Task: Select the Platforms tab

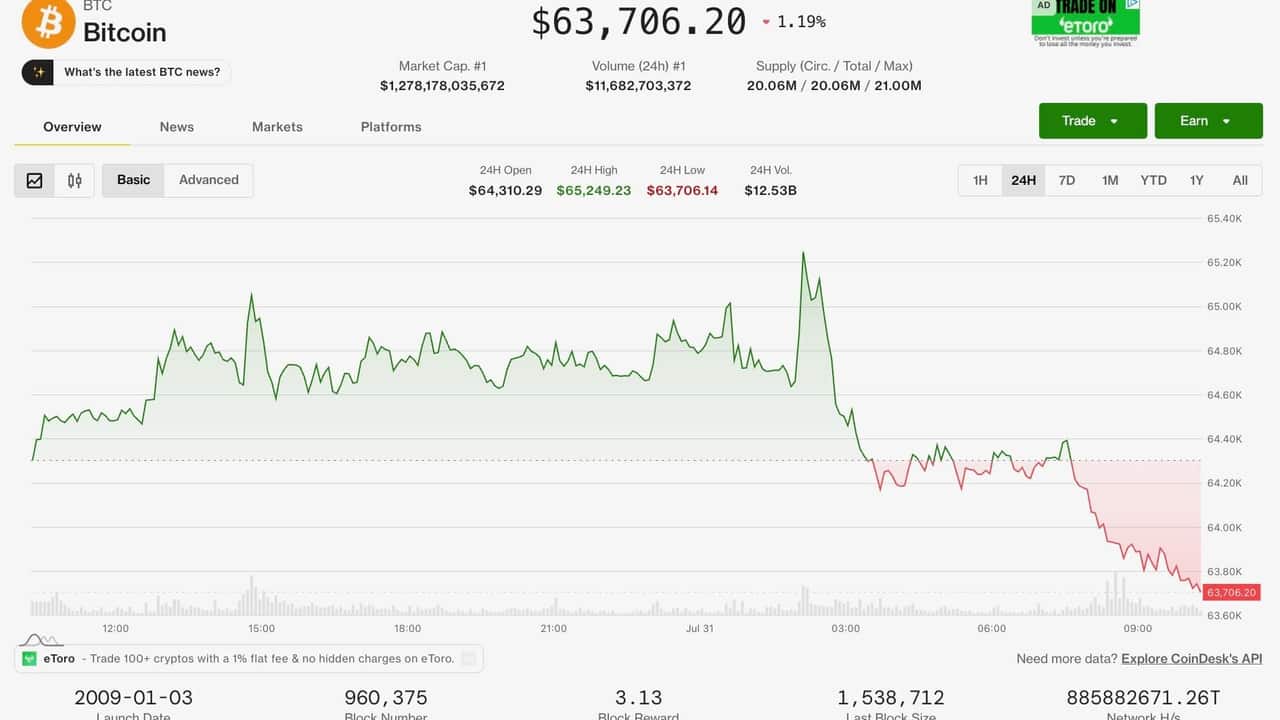Action: (391, 127)
